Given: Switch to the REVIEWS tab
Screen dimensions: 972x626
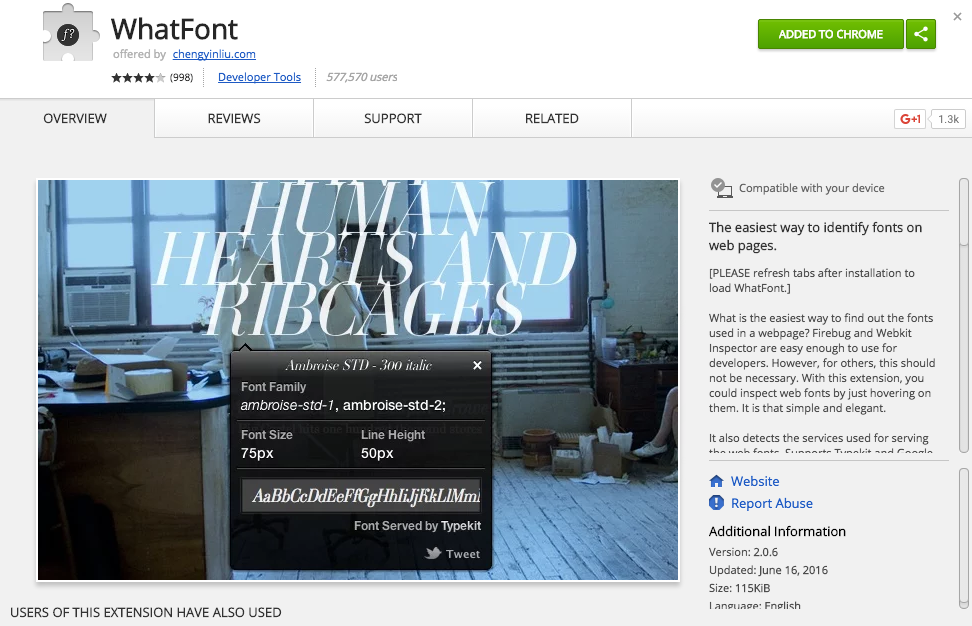Looking at the screenshot, I should [234, 118].
